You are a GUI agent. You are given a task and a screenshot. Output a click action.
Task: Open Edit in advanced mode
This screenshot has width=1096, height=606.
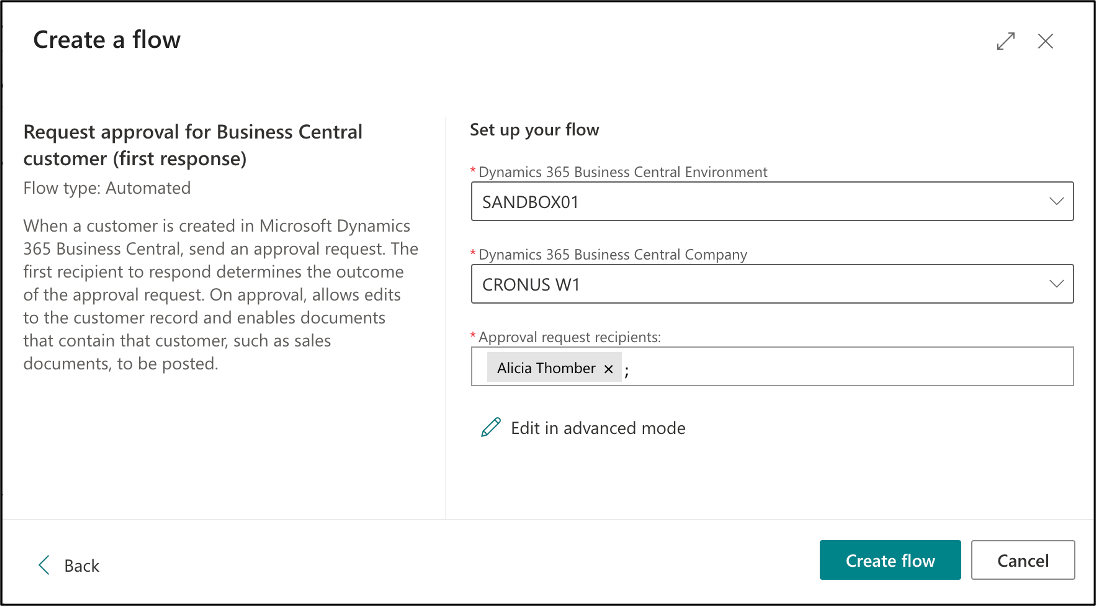pyautogui.click(x=597, y=427)
